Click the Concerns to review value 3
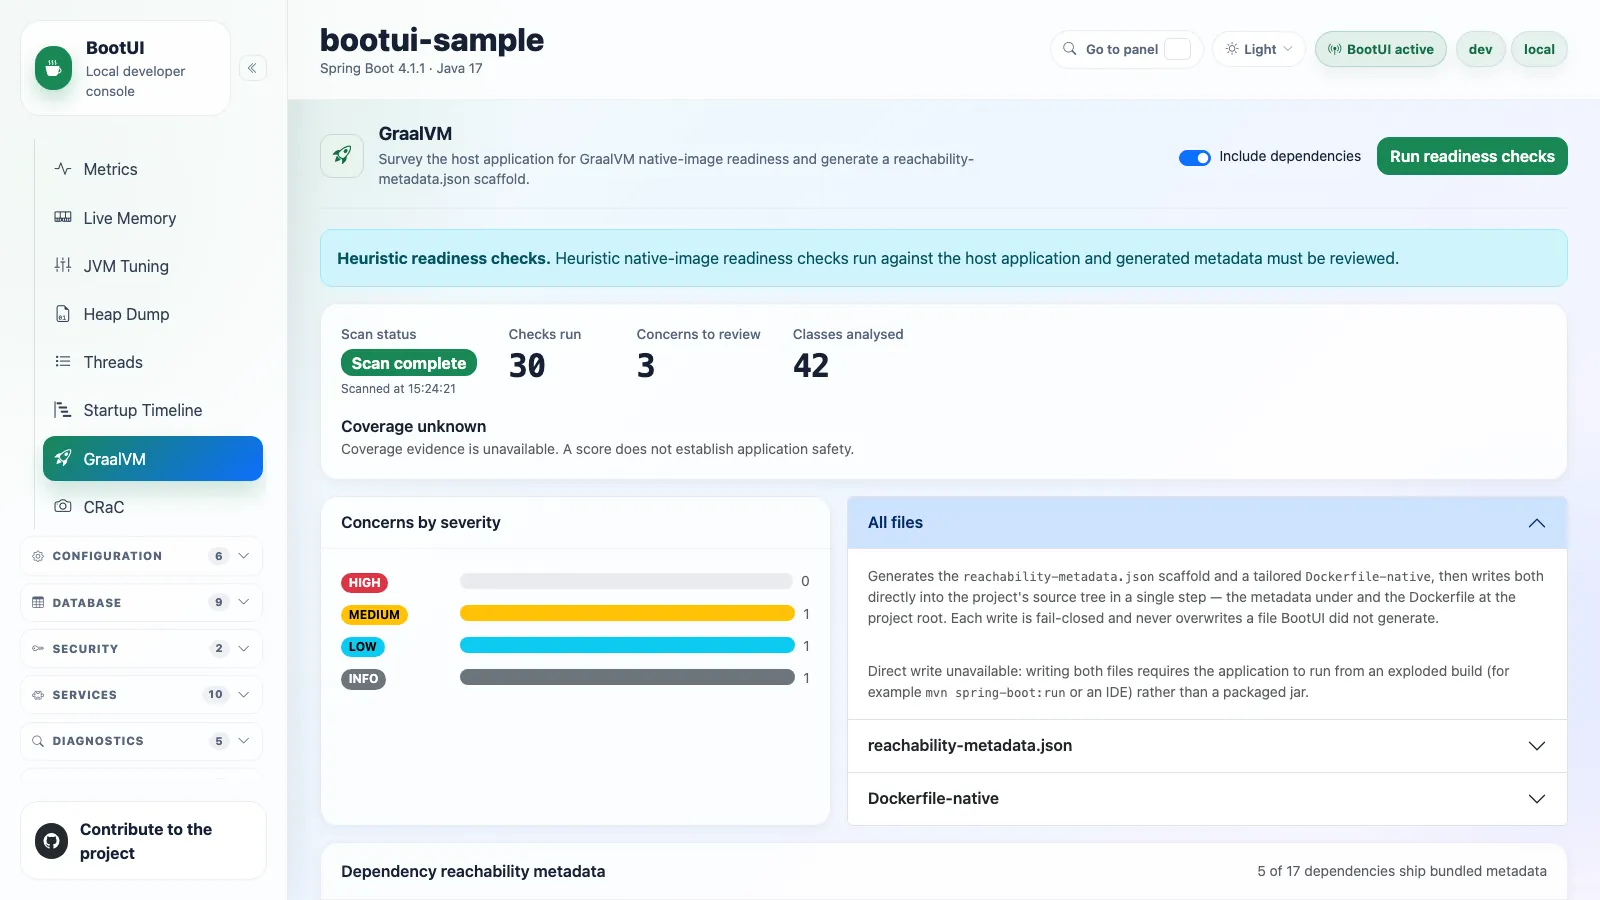1600x900 pixels. tap(646, 366)
